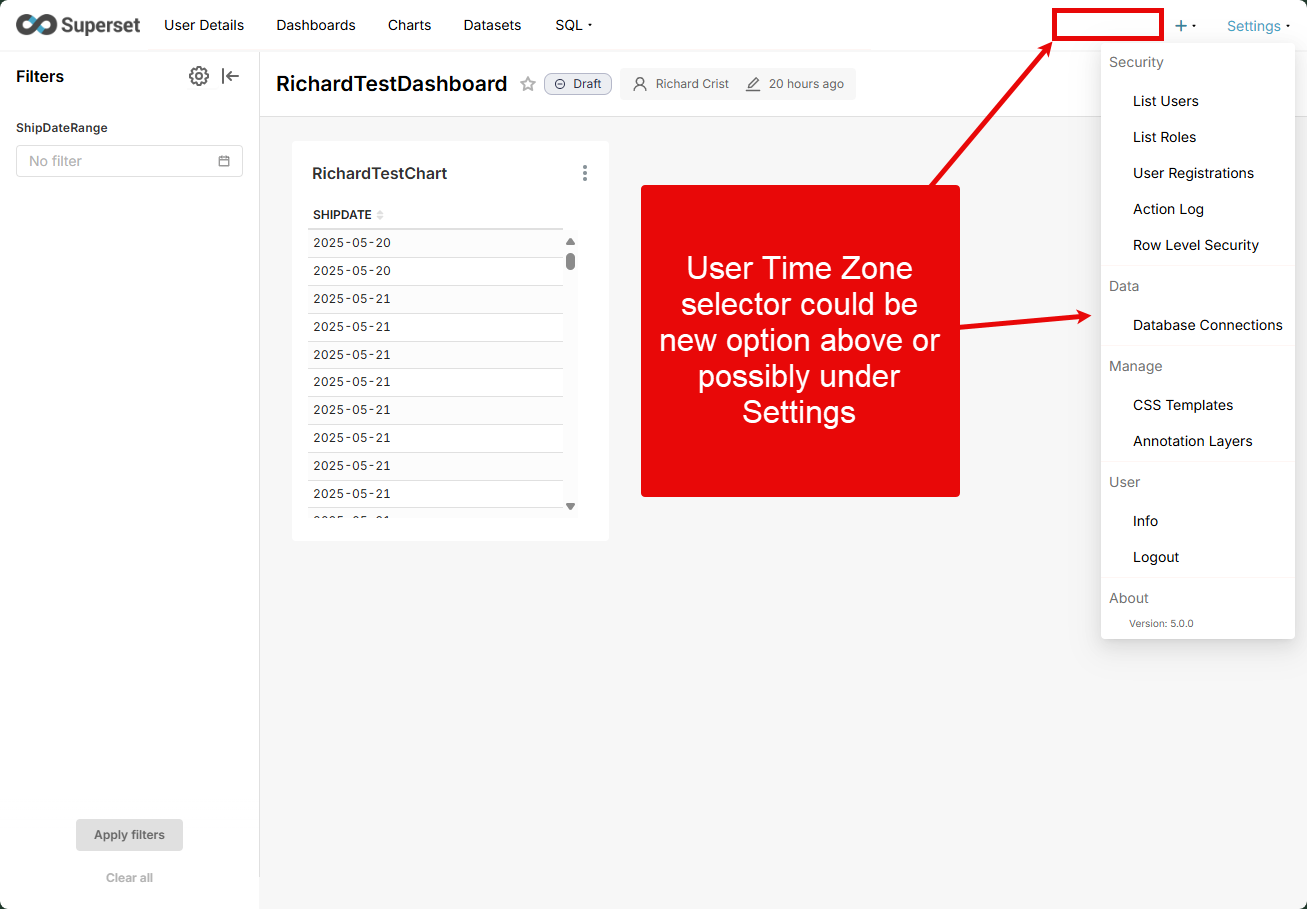Open RichardTestChart three-dot menu
This screenshot has height=909, width=1307.
585,173
